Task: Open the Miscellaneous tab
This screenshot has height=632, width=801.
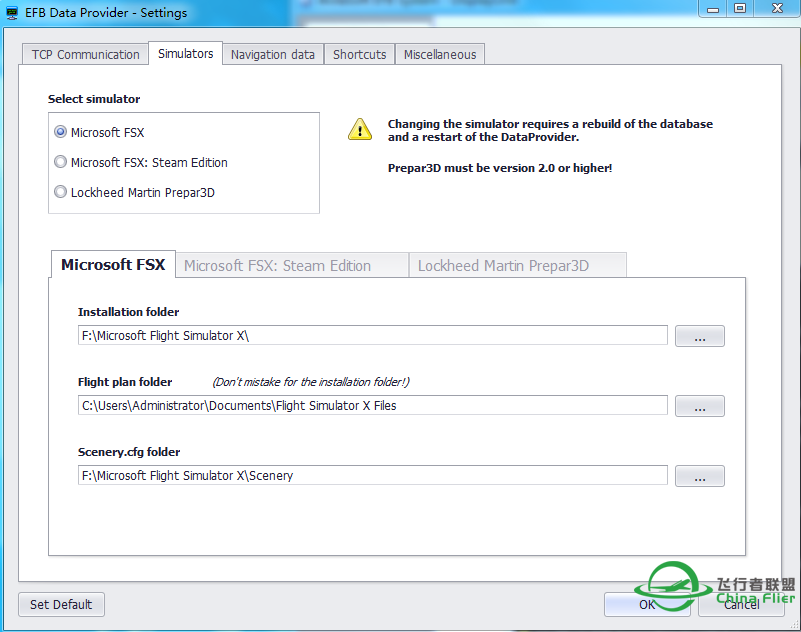Action: tap(440, 54)
